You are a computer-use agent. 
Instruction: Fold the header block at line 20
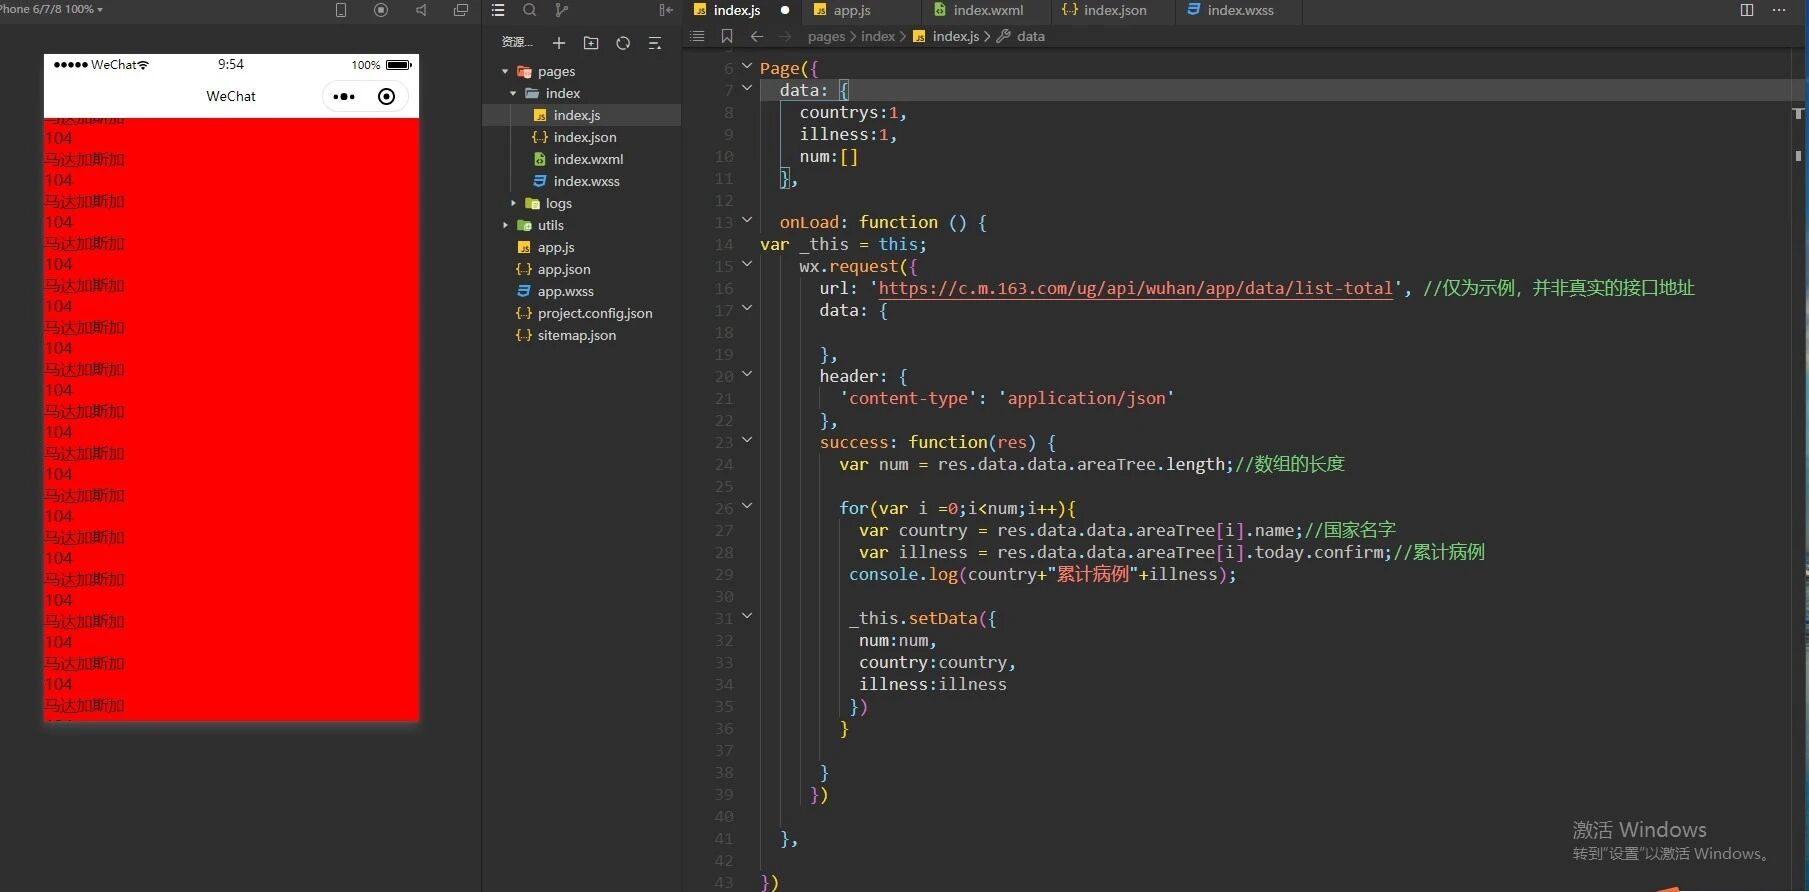click(747, 375)
